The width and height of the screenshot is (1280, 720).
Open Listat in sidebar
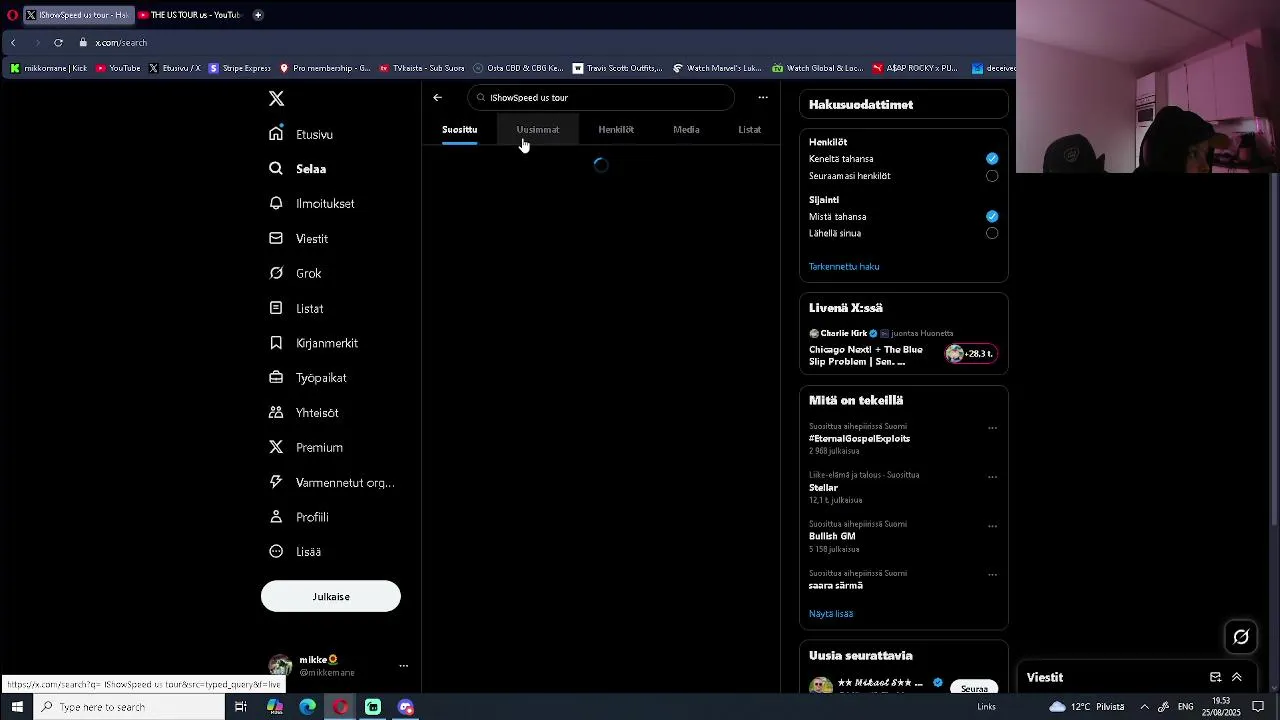click(x=296, y=308)
